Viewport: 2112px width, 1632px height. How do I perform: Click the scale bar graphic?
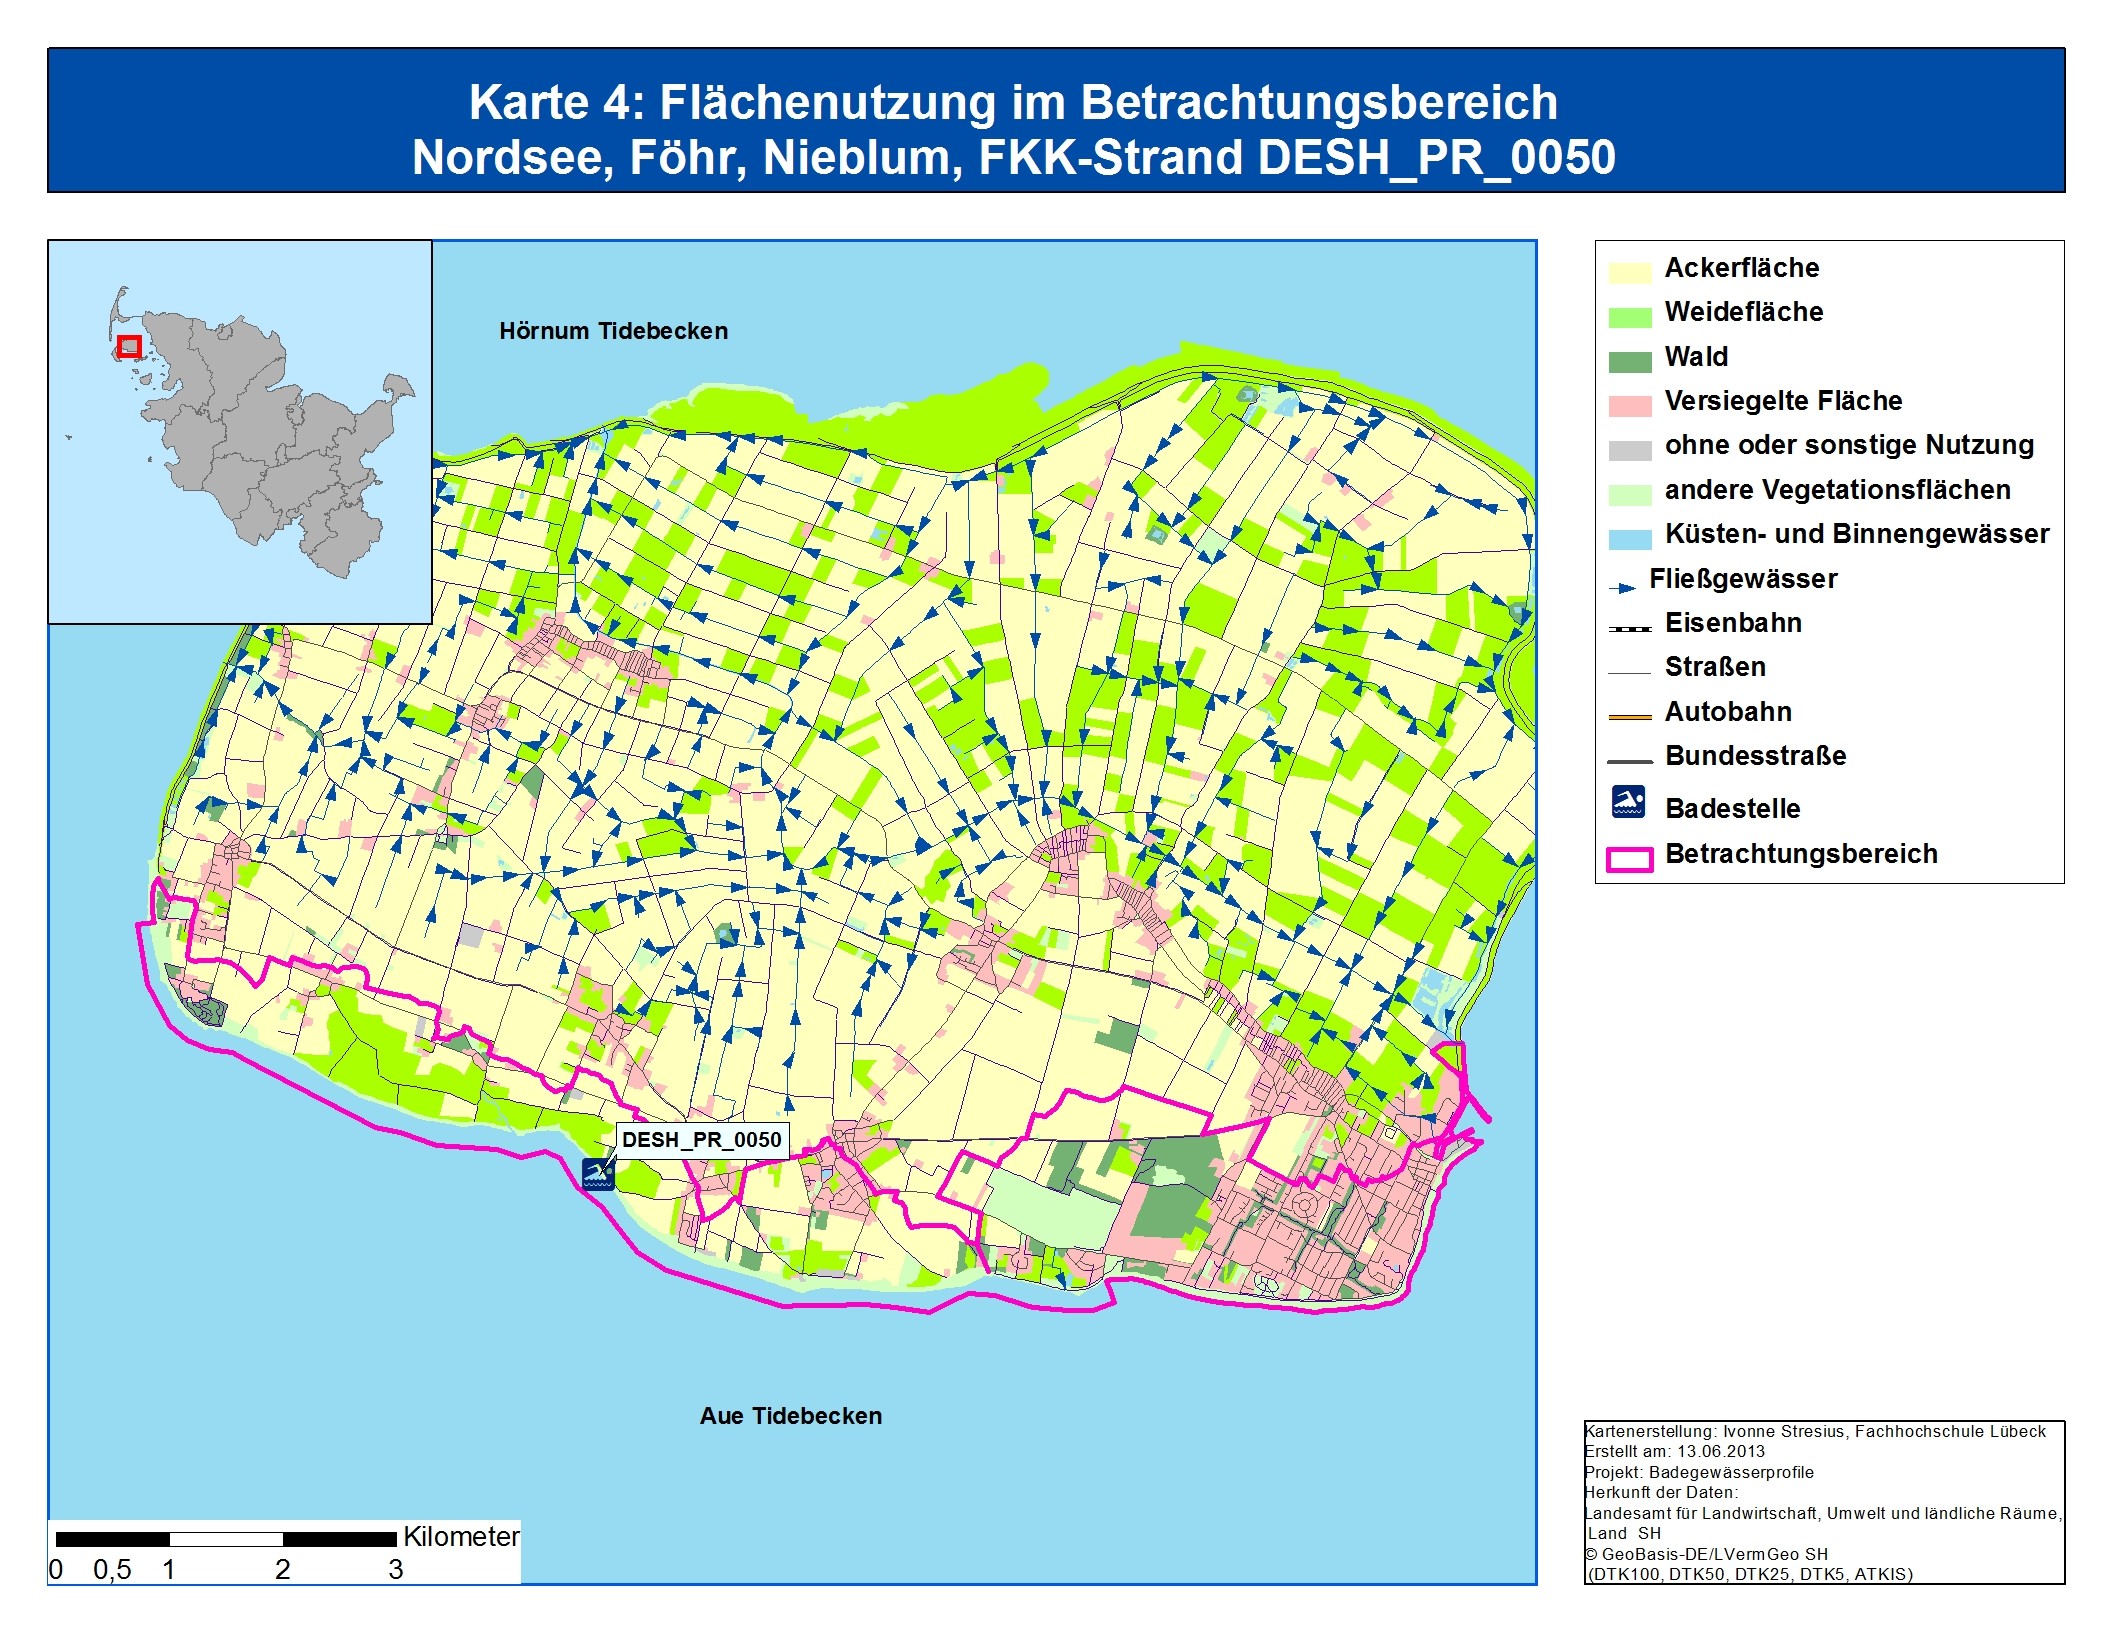click(x=226, y=1540)
